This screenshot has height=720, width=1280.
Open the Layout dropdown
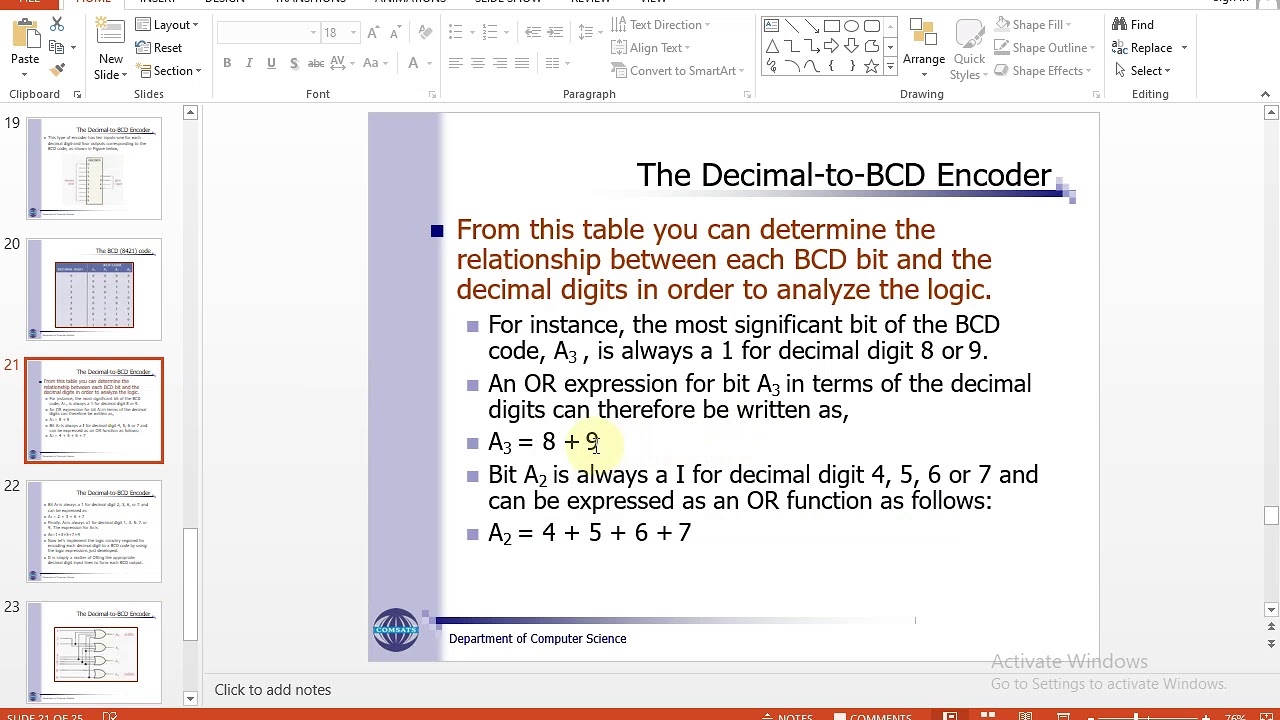pyautogui.click(x=167, y=24)
